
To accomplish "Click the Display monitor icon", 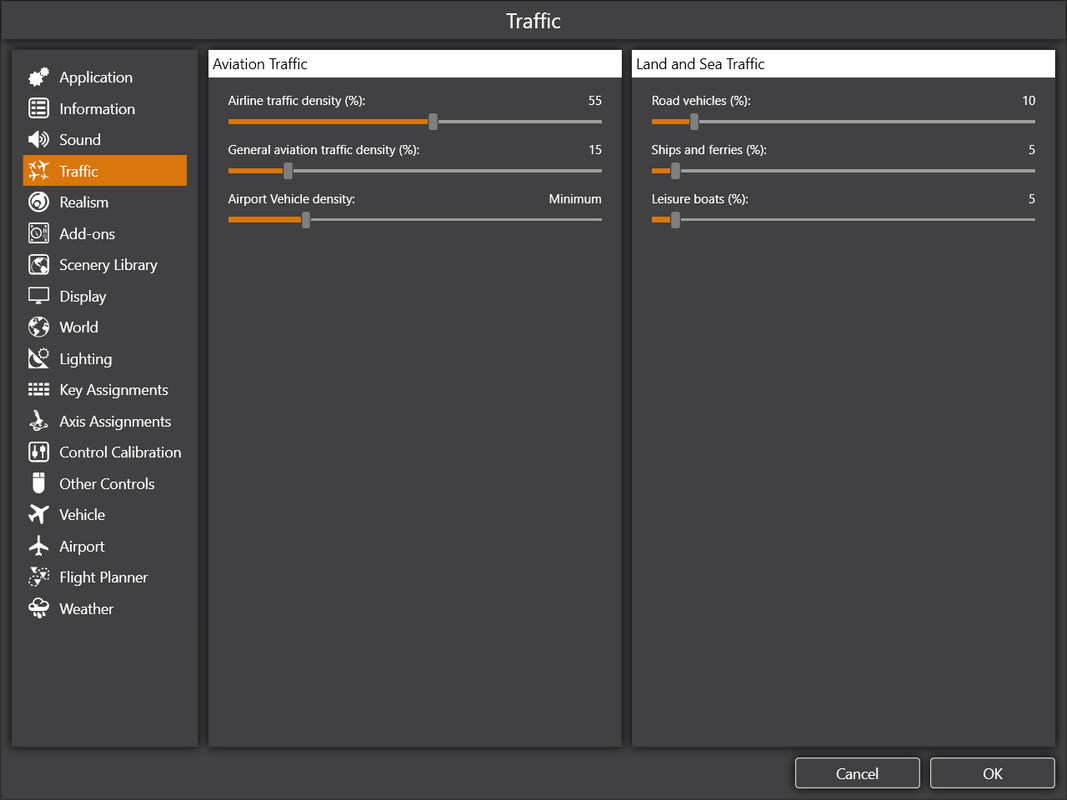I will pos(39,296).
